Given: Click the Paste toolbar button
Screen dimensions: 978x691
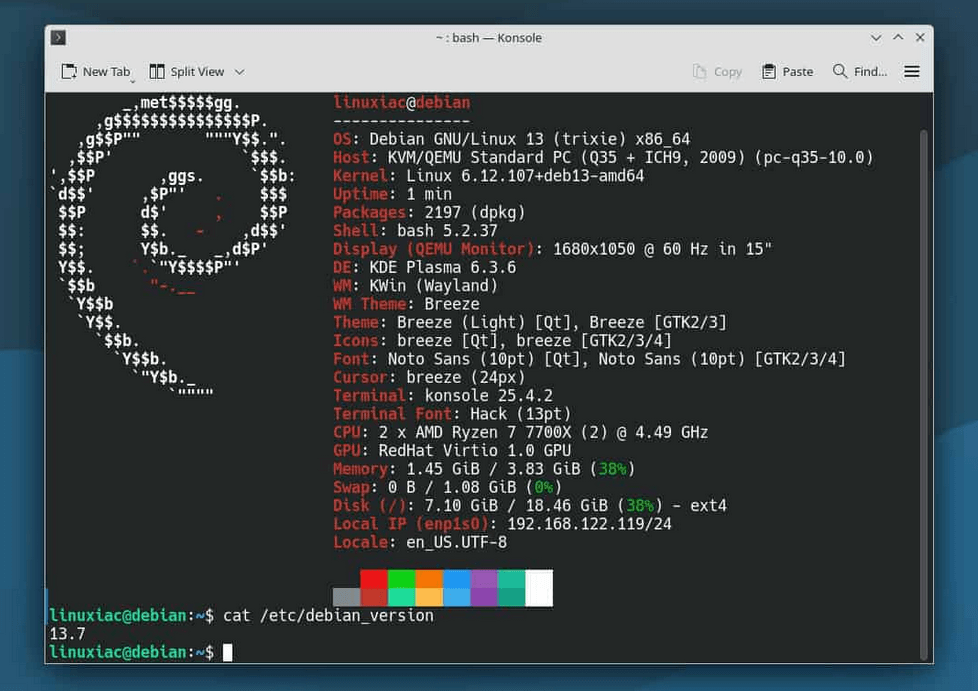Looking at the screenshot, I should pos(788,72).
